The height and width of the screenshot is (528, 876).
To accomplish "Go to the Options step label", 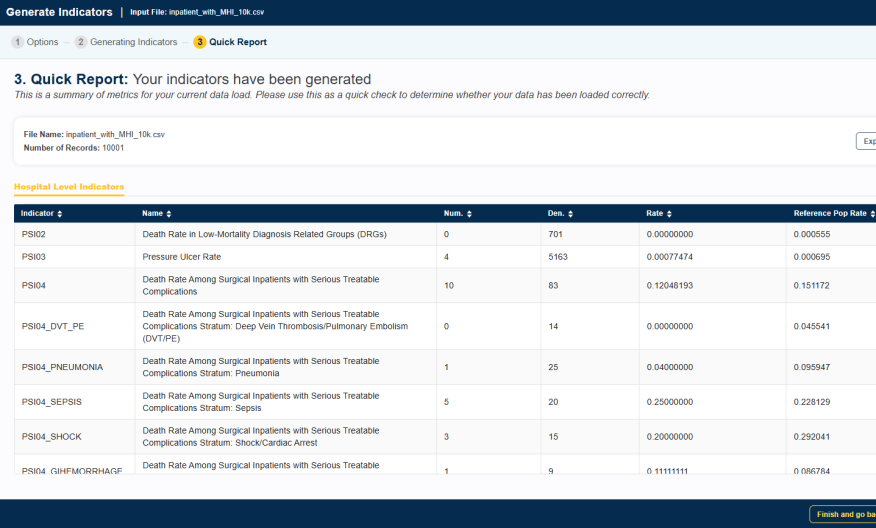I will coord(42,42).
